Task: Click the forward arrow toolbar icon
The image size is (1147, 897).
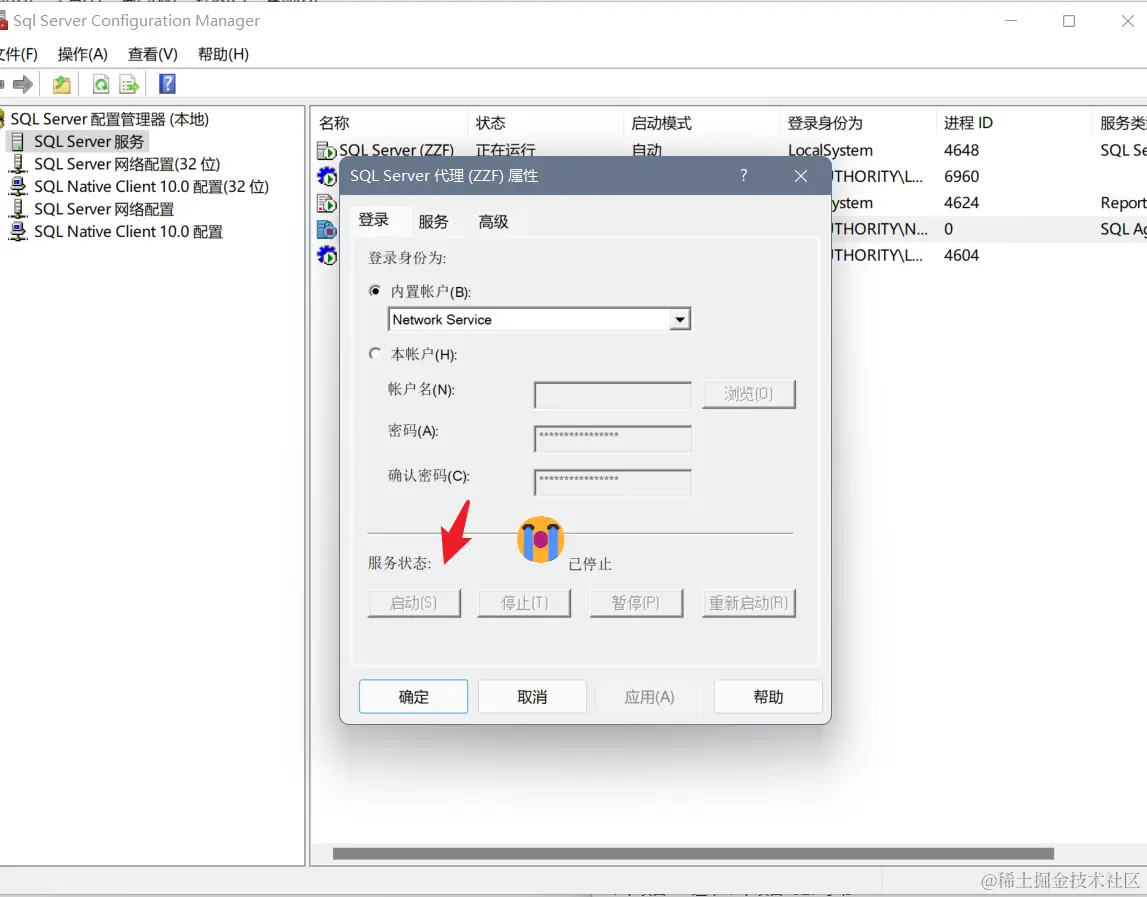Action: coord(23,84)
